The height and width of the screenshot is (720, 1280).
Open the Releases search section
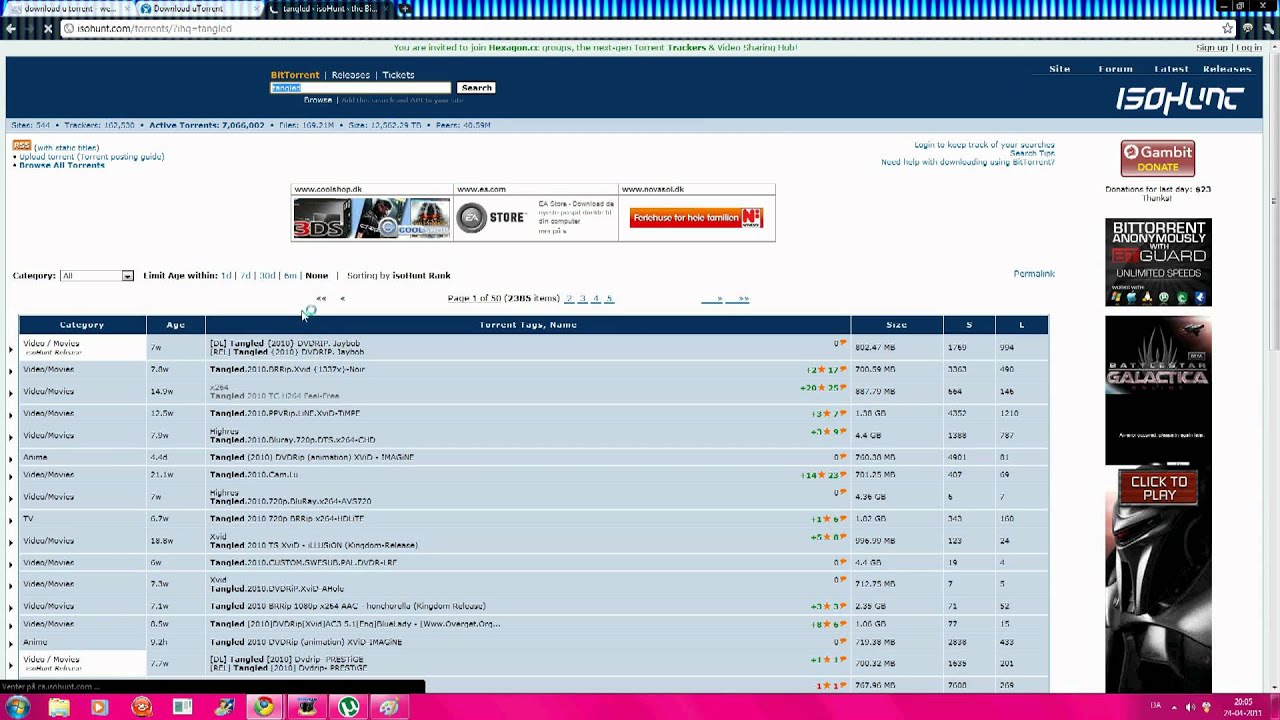coord(351,75)
